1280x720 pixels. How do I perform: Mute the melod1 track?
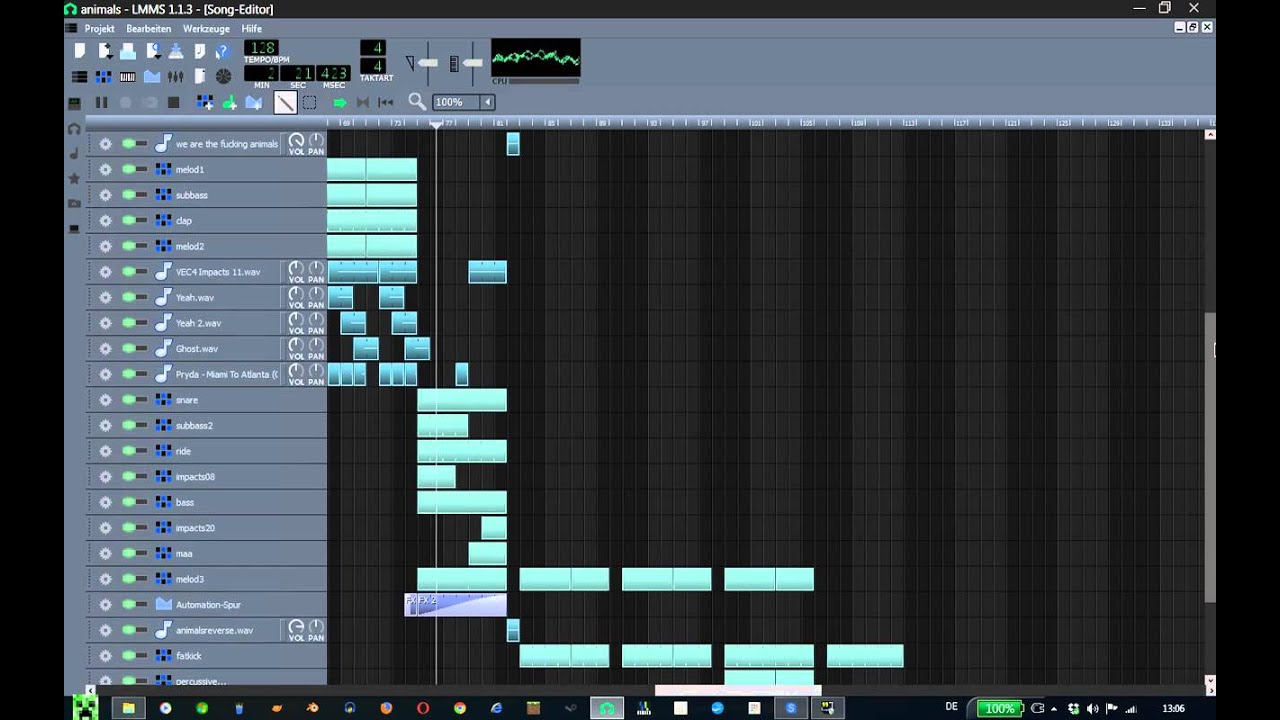[x=128, y=169]
